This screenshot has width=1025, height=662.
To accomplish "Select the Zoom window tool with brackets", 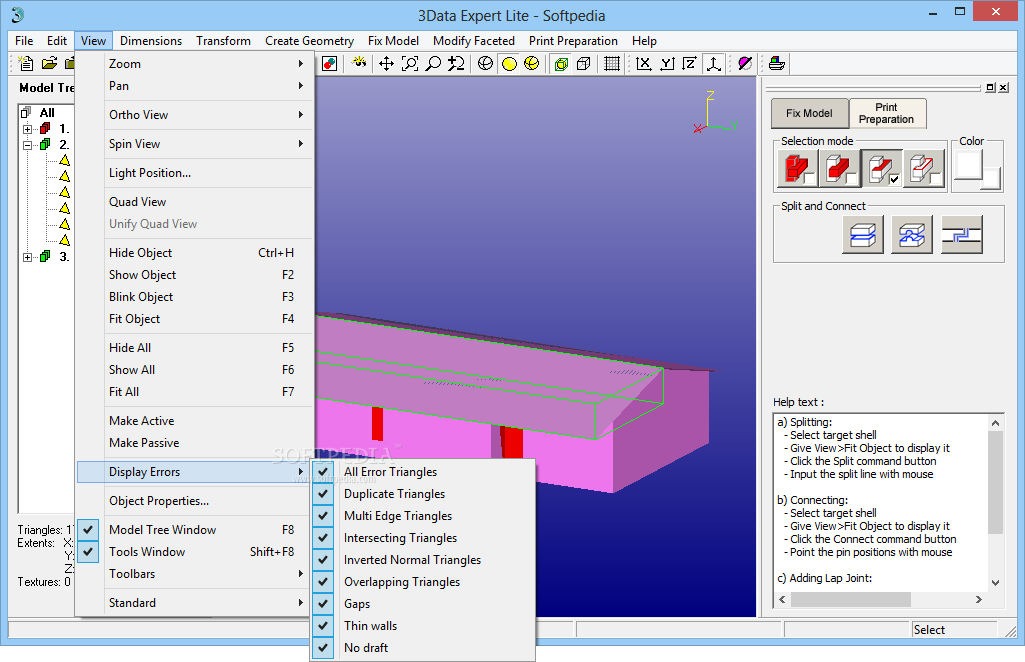I will [x=410, y=63].
